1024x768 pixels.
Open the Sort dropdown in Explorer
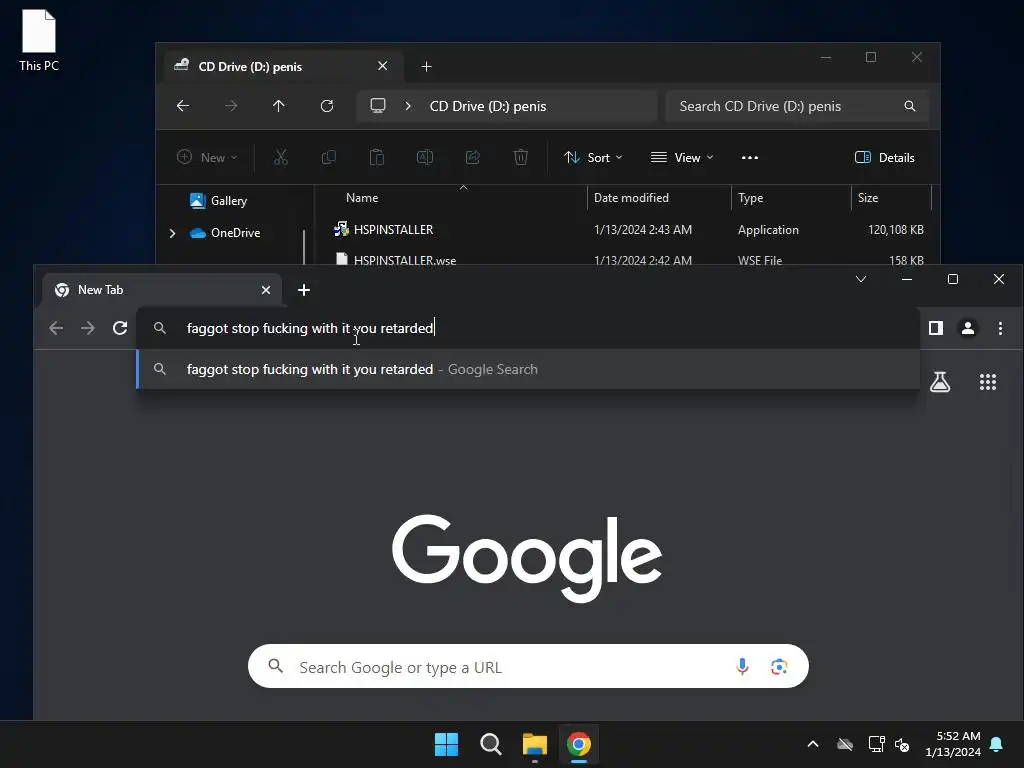click(593, 157)
